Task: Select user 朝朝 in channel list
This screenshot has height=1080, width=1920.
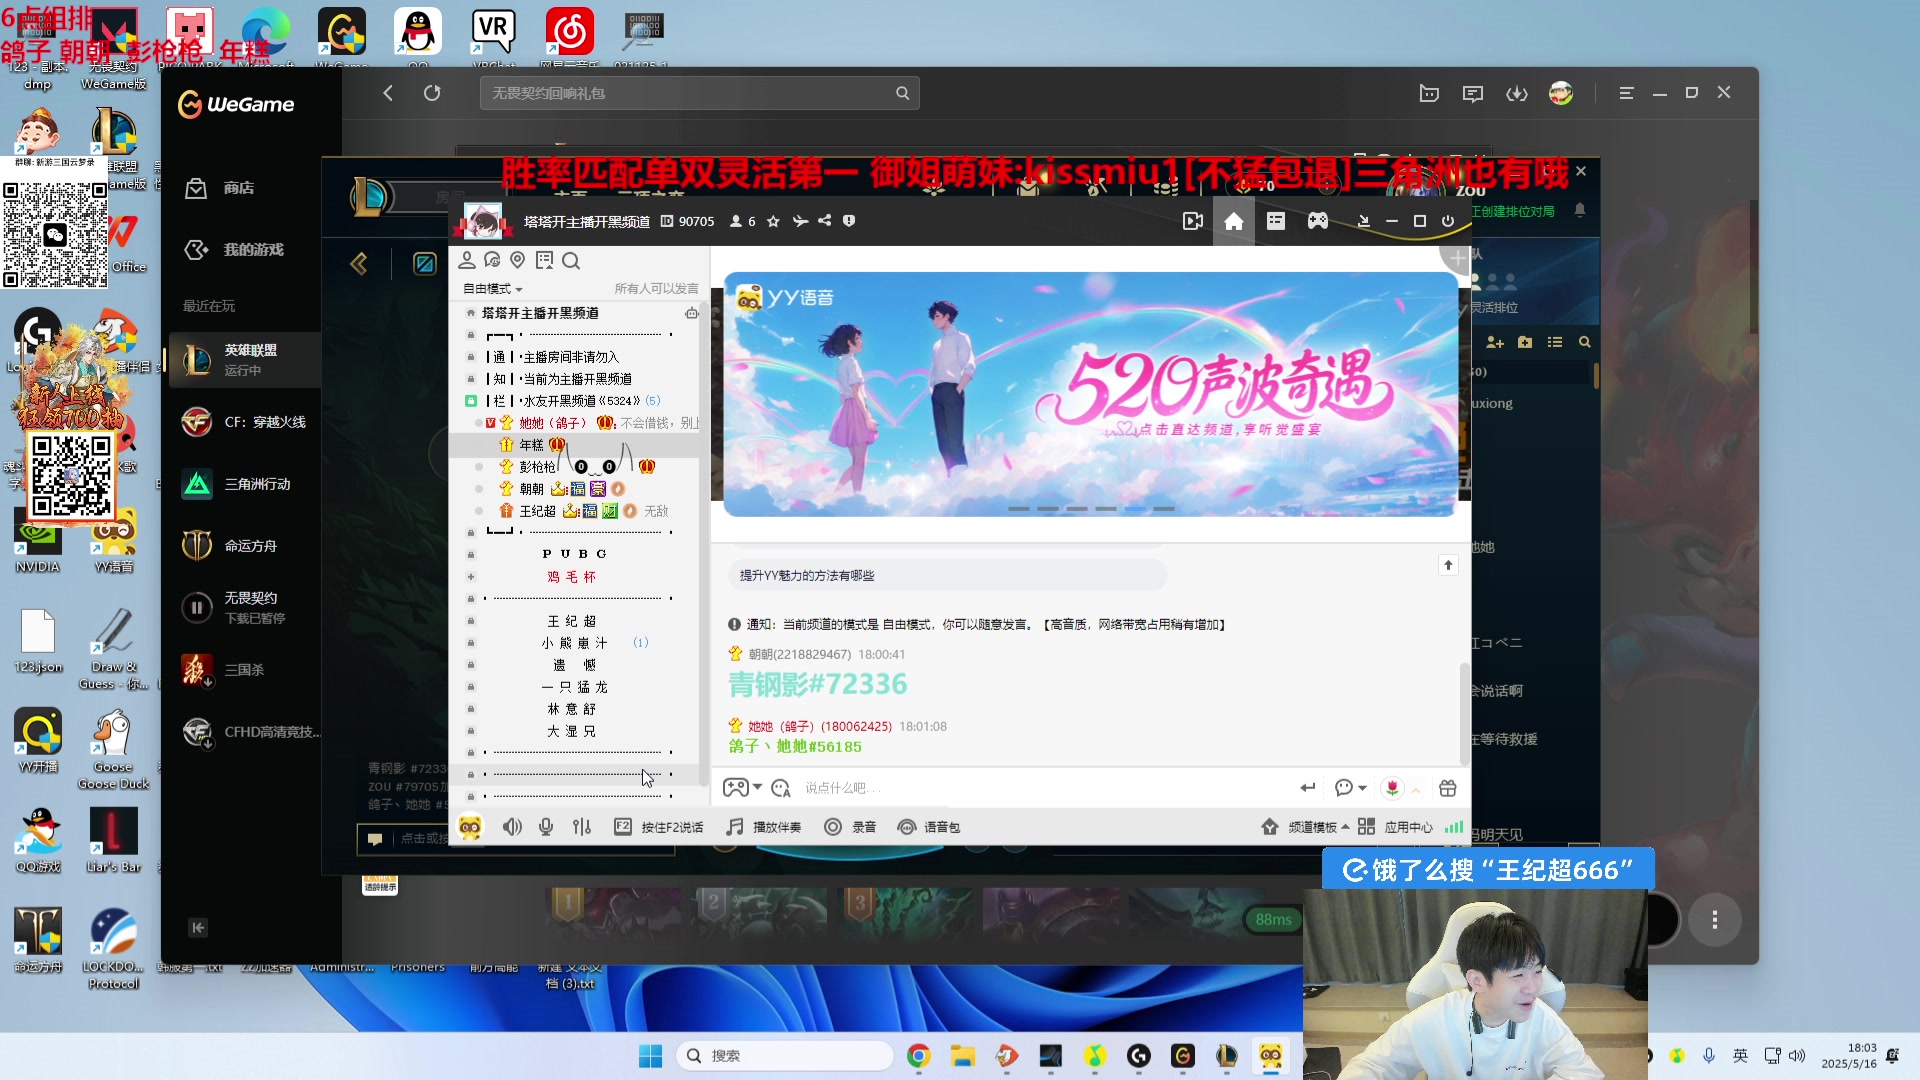Action: point(531,489)
